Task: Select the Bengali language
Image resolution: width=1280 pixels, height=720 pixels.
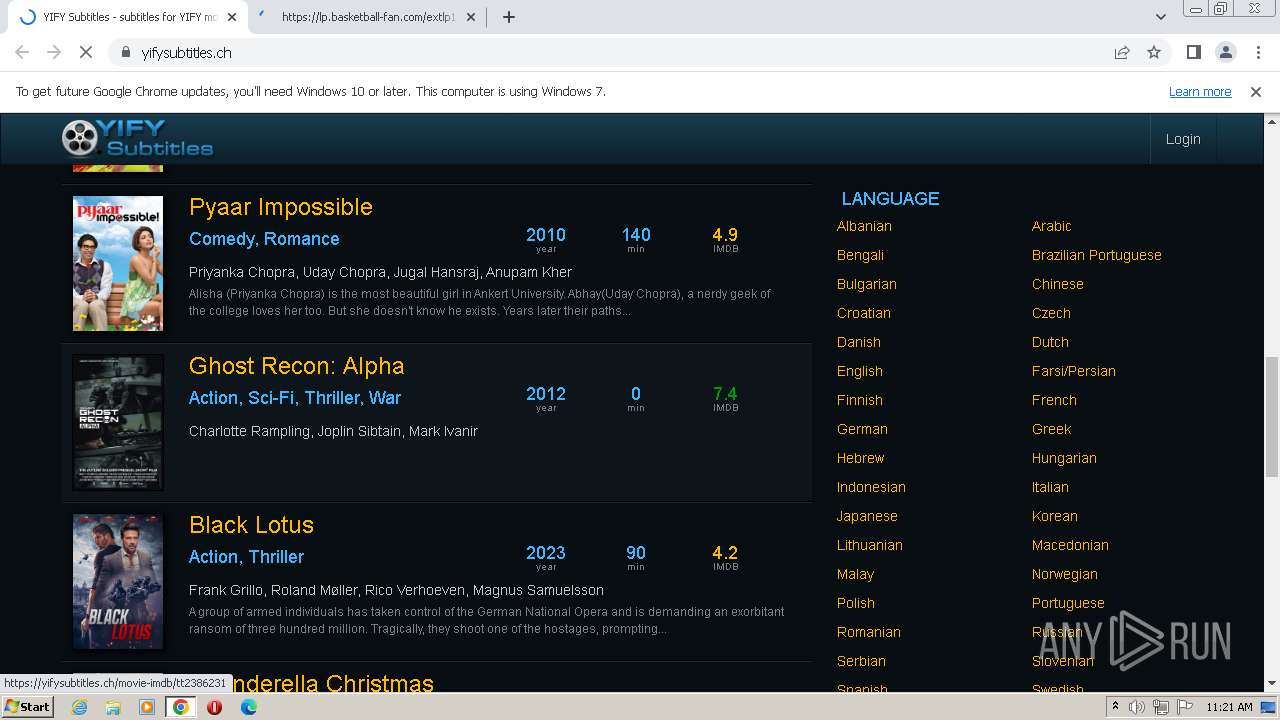Action: [x=860, y=255]
